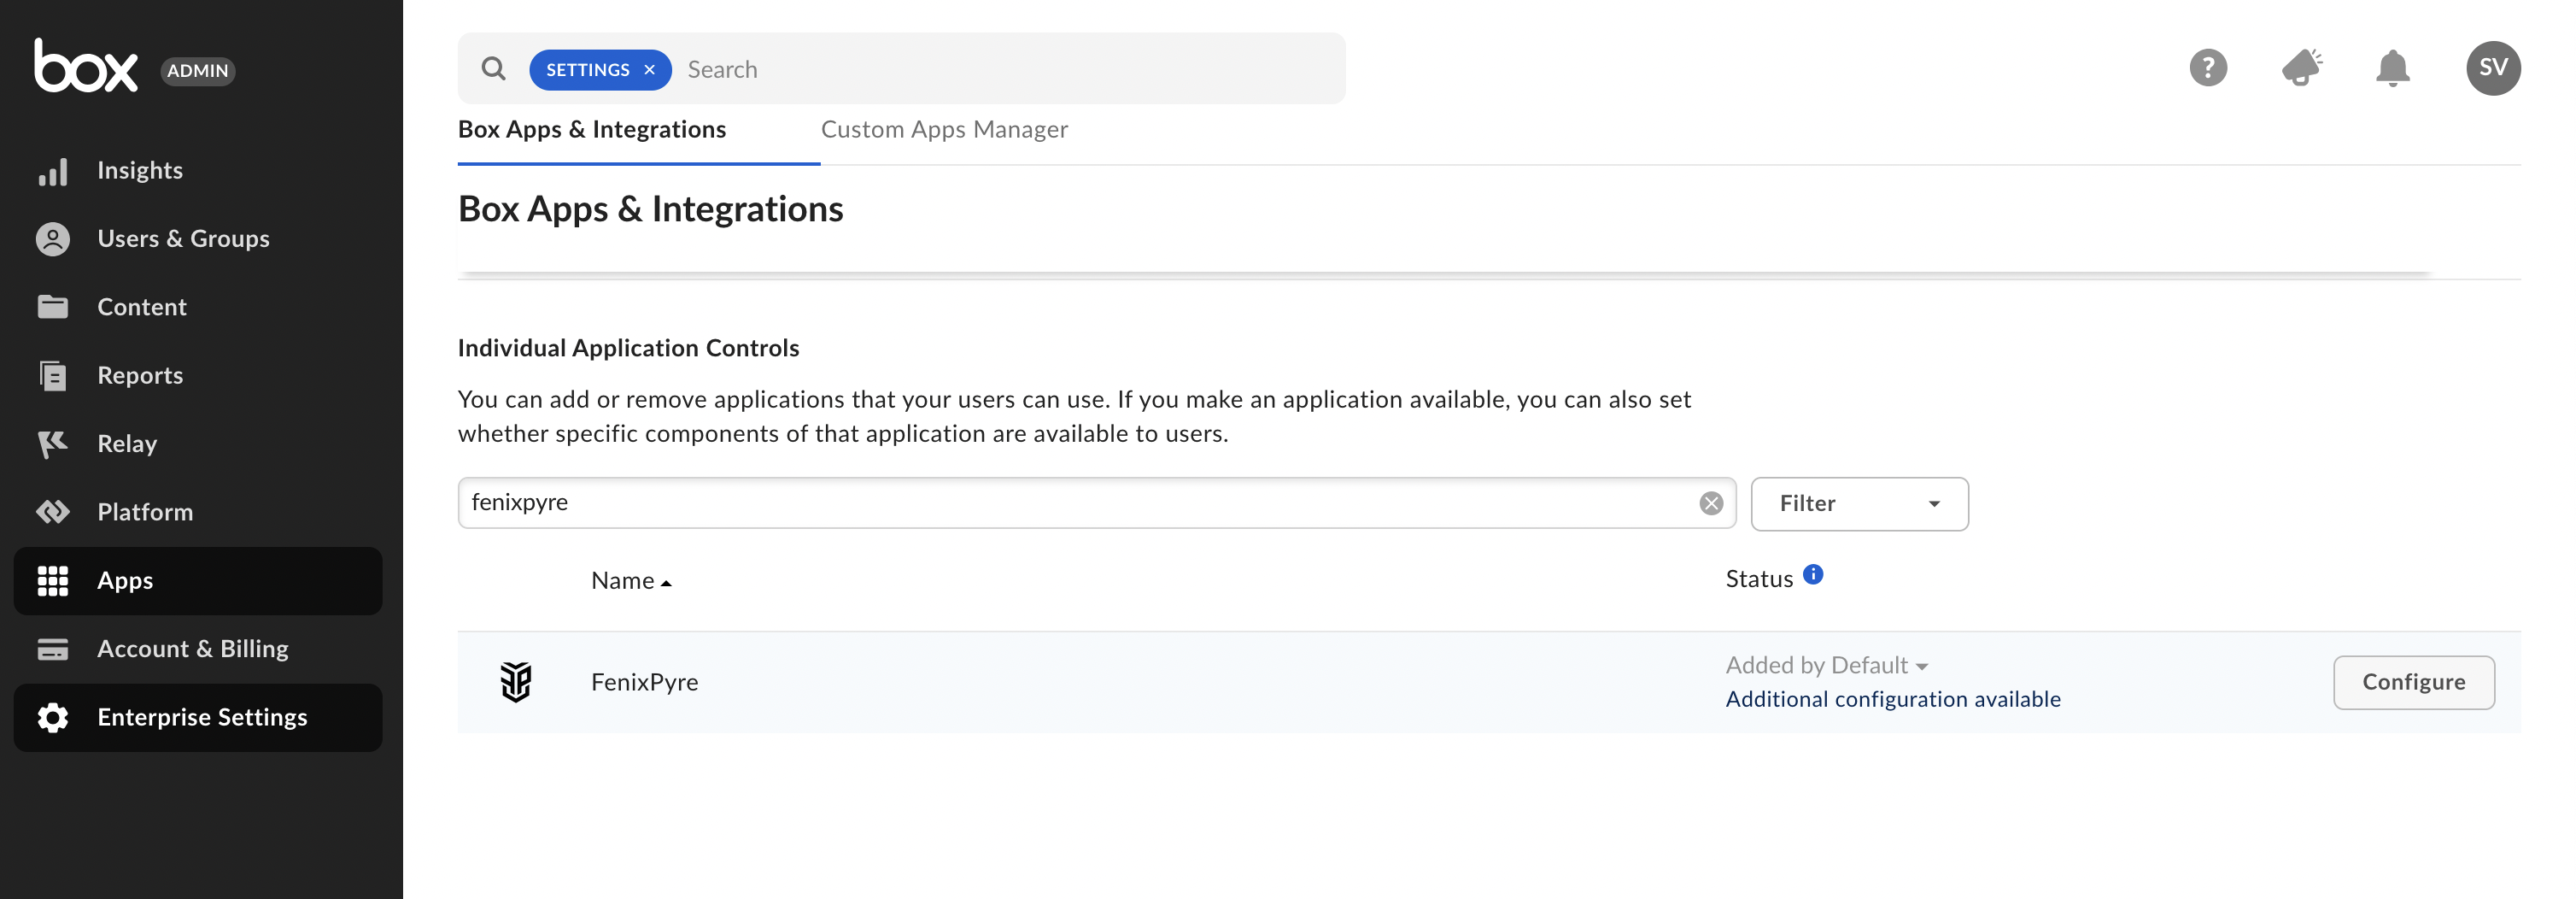This screenshot has height=899, width=2576.
Task: Click the Box logo in the sidebar
Action: point(86,67)
